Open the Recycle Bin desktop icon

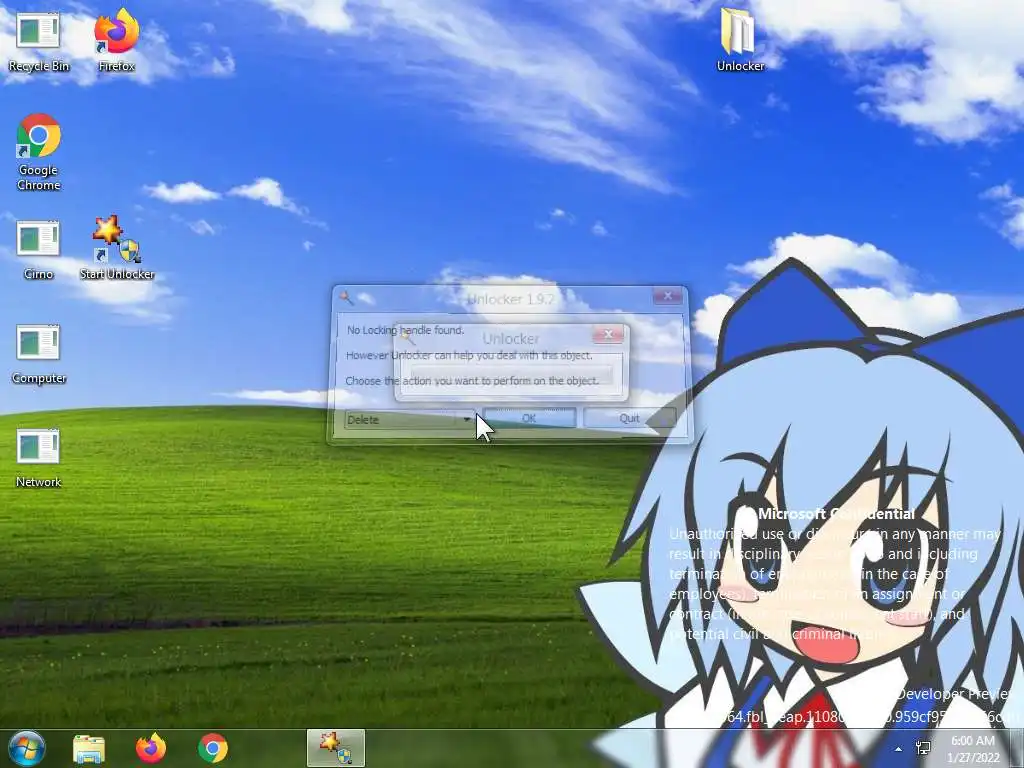tap(38, 41)
